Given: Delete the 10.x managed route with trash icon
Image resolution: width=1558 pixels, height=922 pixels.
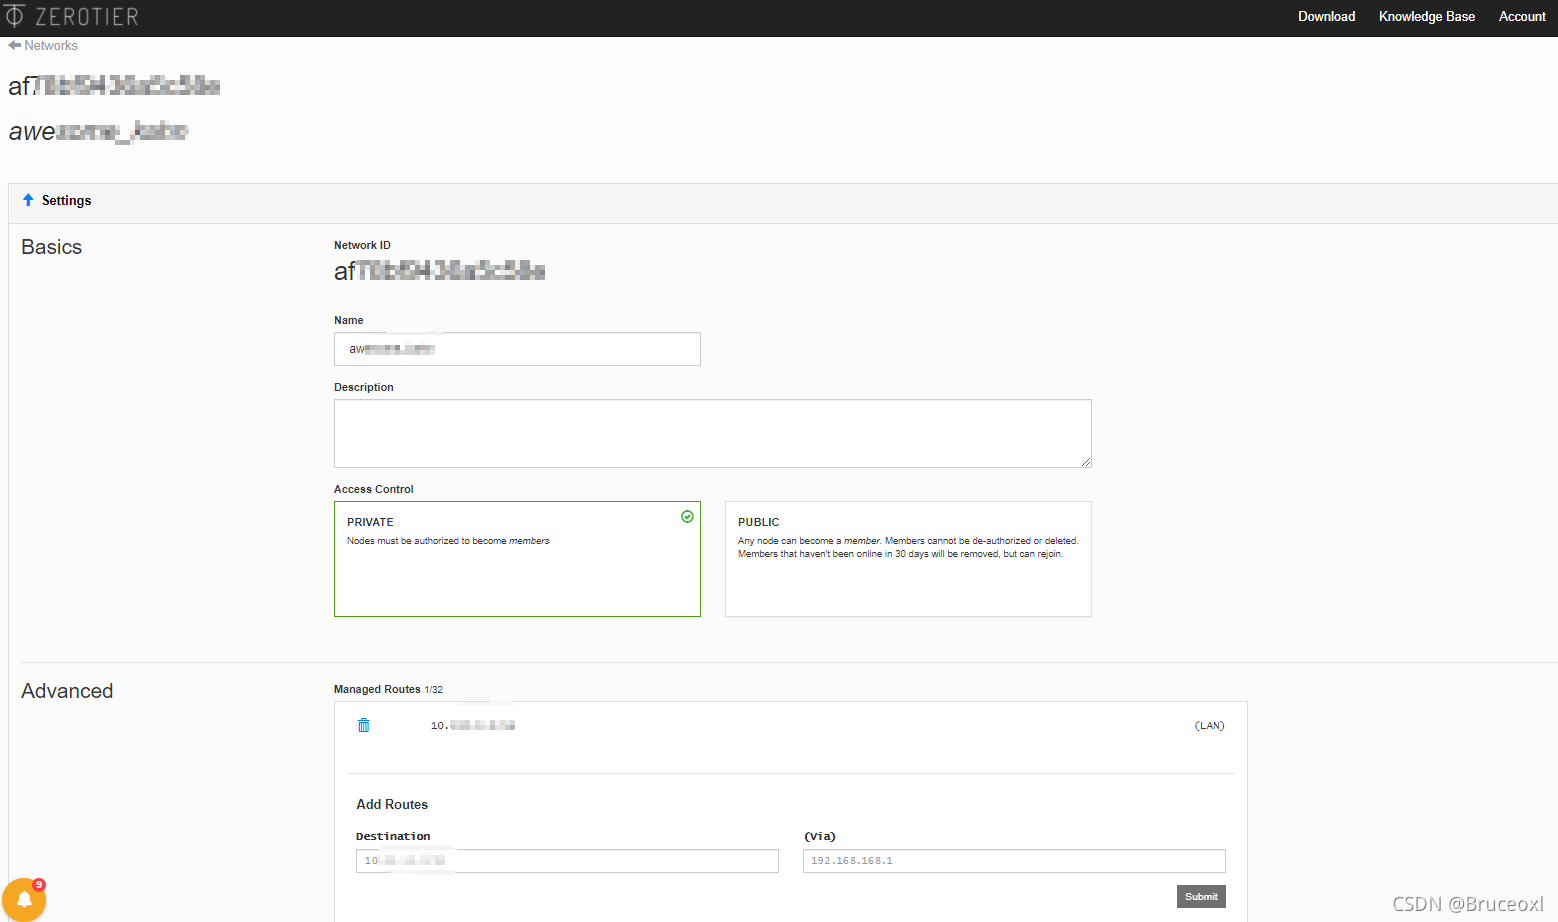Looking at the screenshot, I should (364, 725).
